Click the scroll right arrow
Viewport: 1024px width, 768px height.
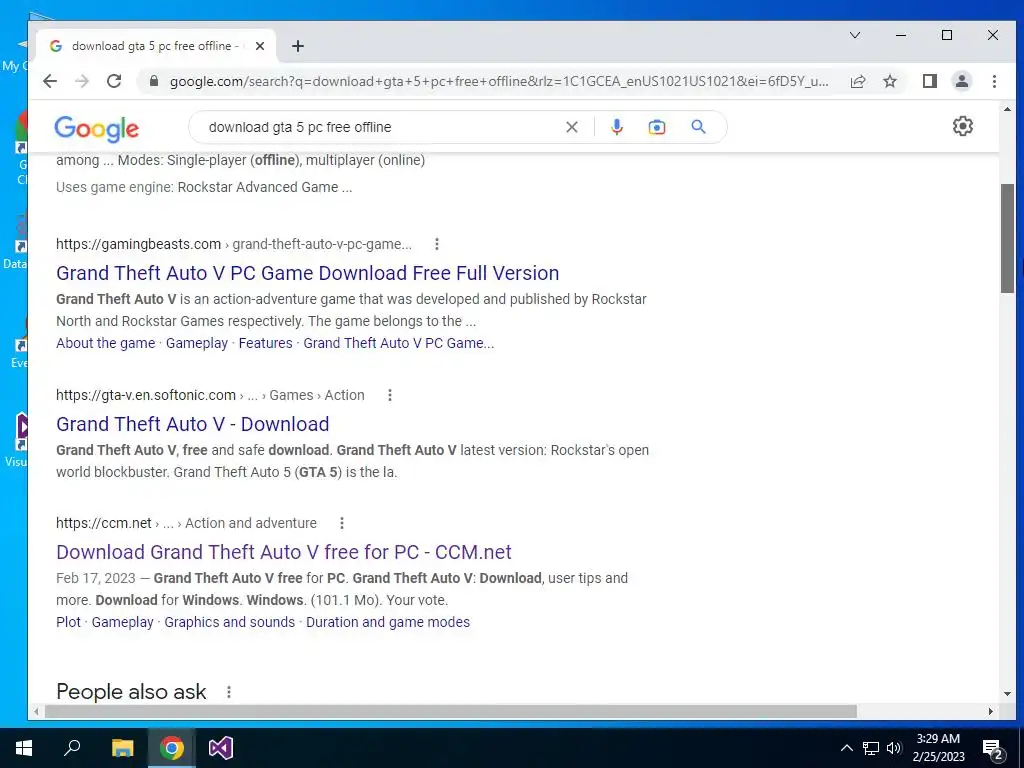pyautogui.click(x=991, y=711)
